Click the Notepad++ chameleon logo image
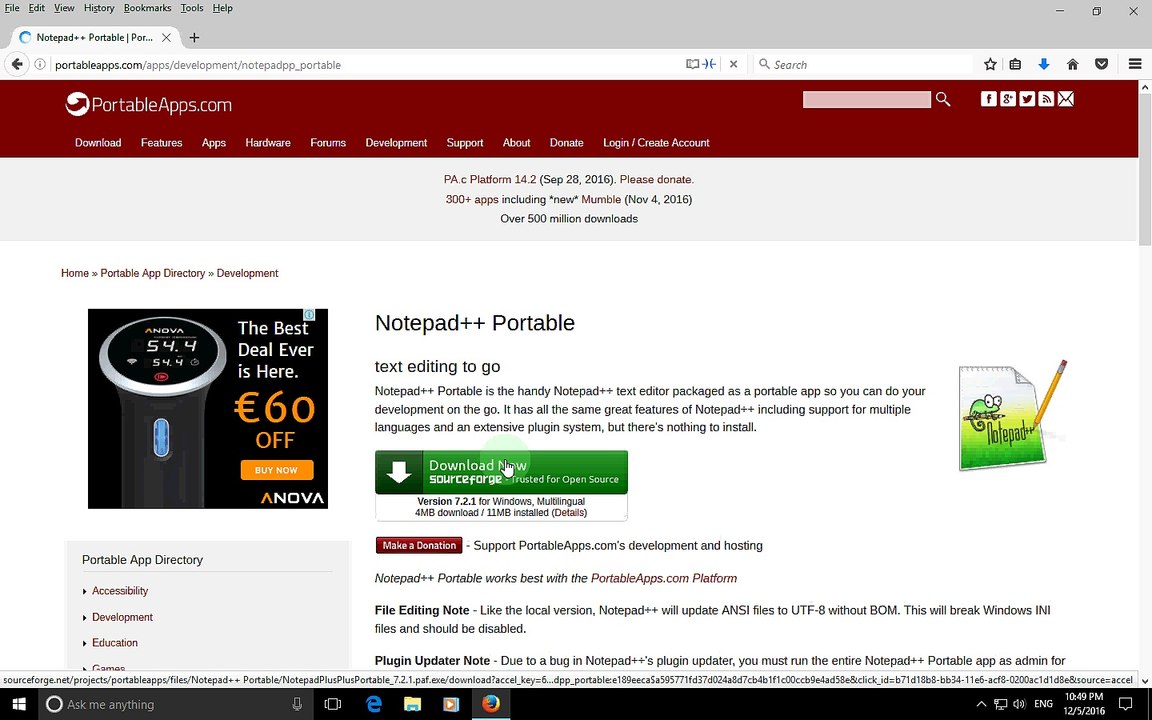The height and width of the screenshot is (720, 1152). [x=1012, y=415]
